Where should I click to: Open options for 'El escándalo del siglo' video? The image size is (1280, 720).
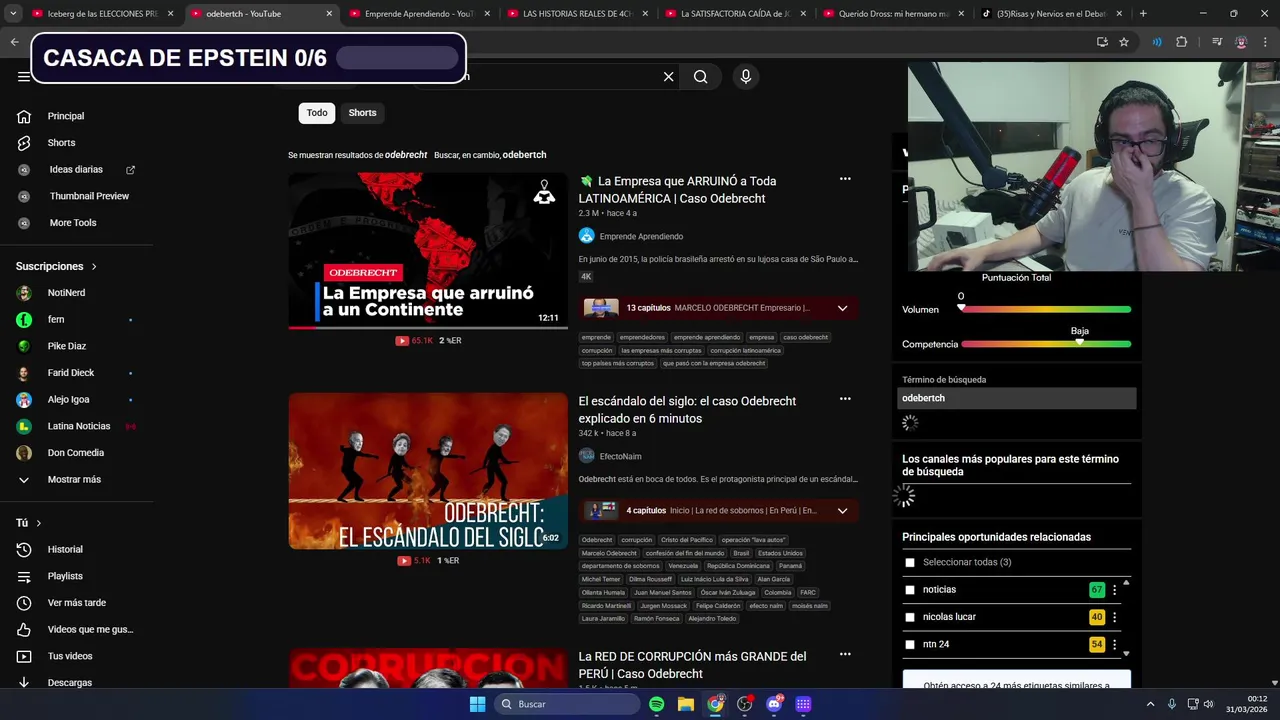tap(845, 399)
